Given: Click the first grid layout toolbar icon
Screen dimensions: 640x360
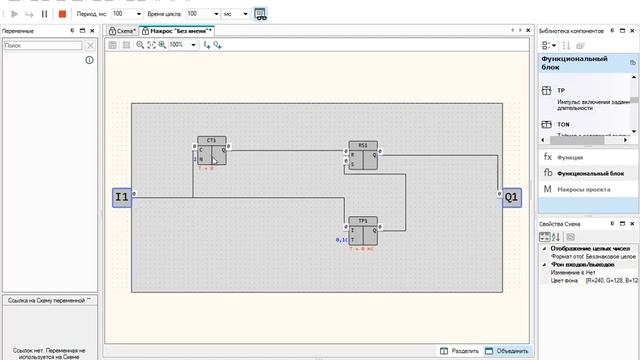Looking at the screenshot, I should (x=113, y=45).
